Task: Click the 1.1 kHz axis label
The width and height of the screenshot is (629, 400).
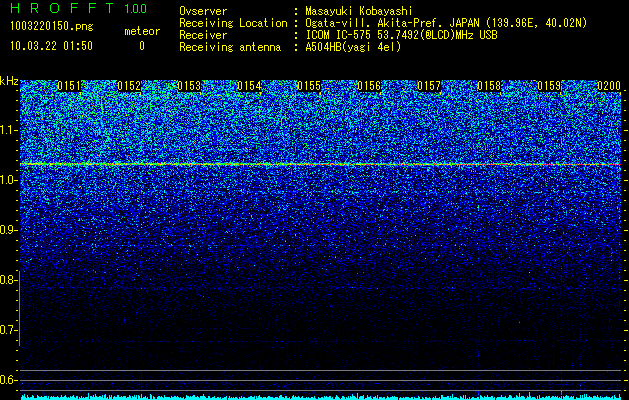Action: coord(9,130)
